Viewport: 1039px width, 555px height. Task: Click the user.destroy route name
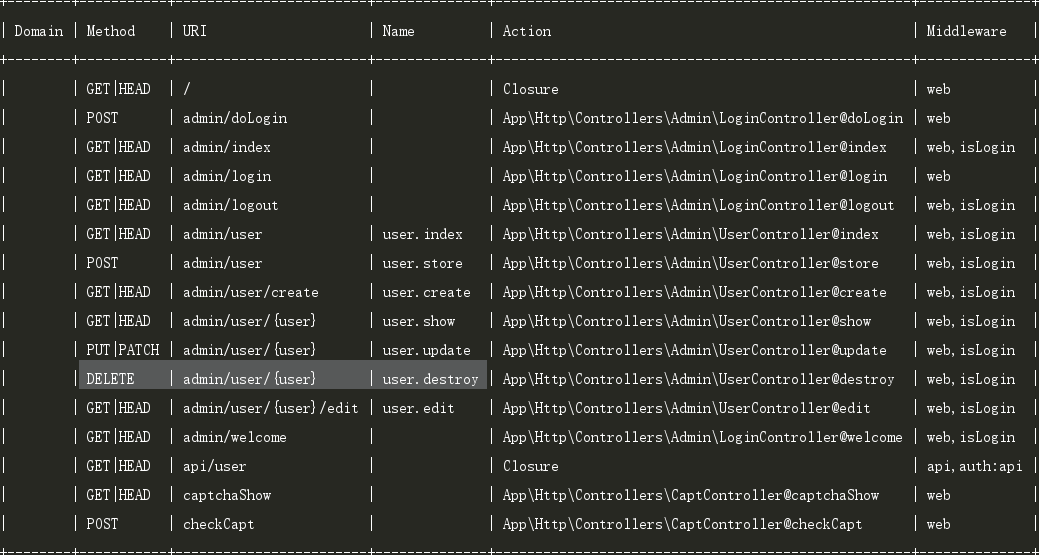[431, 379]
